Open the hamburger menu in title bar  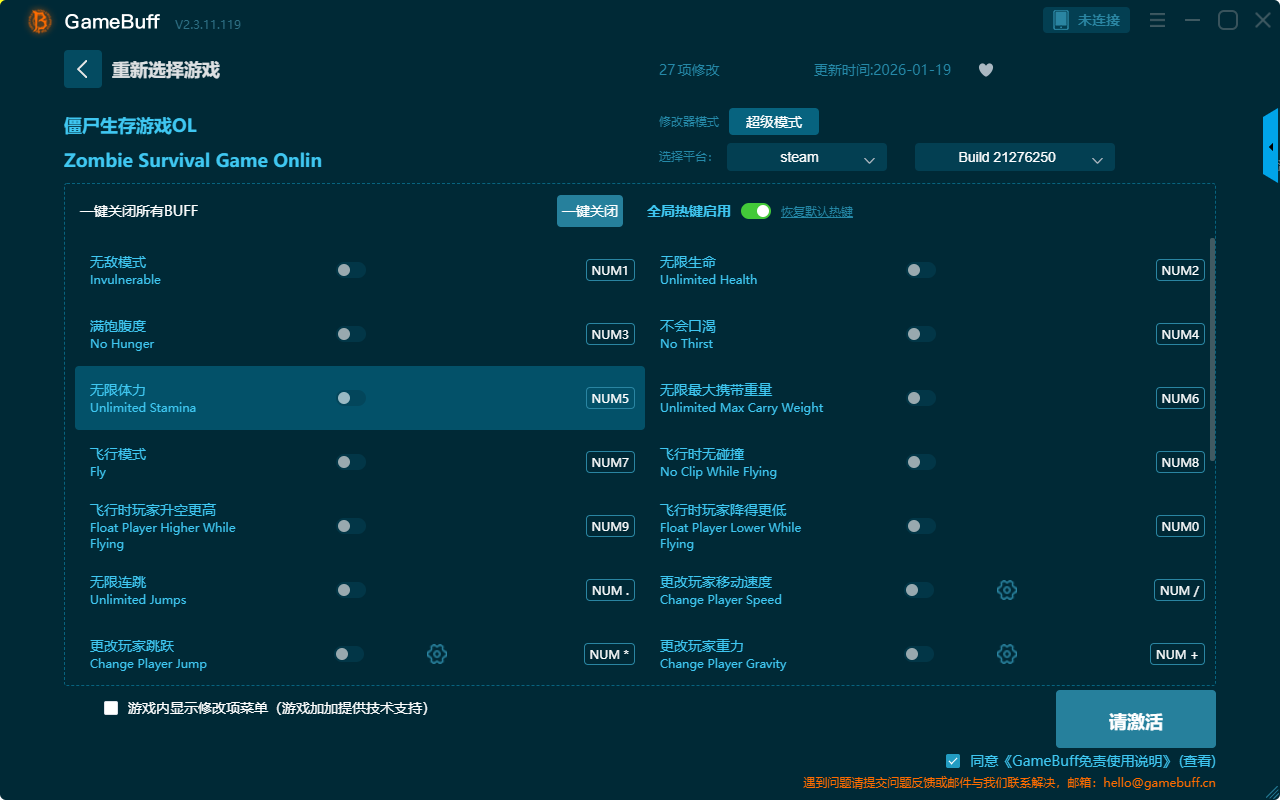point(1157,20)
